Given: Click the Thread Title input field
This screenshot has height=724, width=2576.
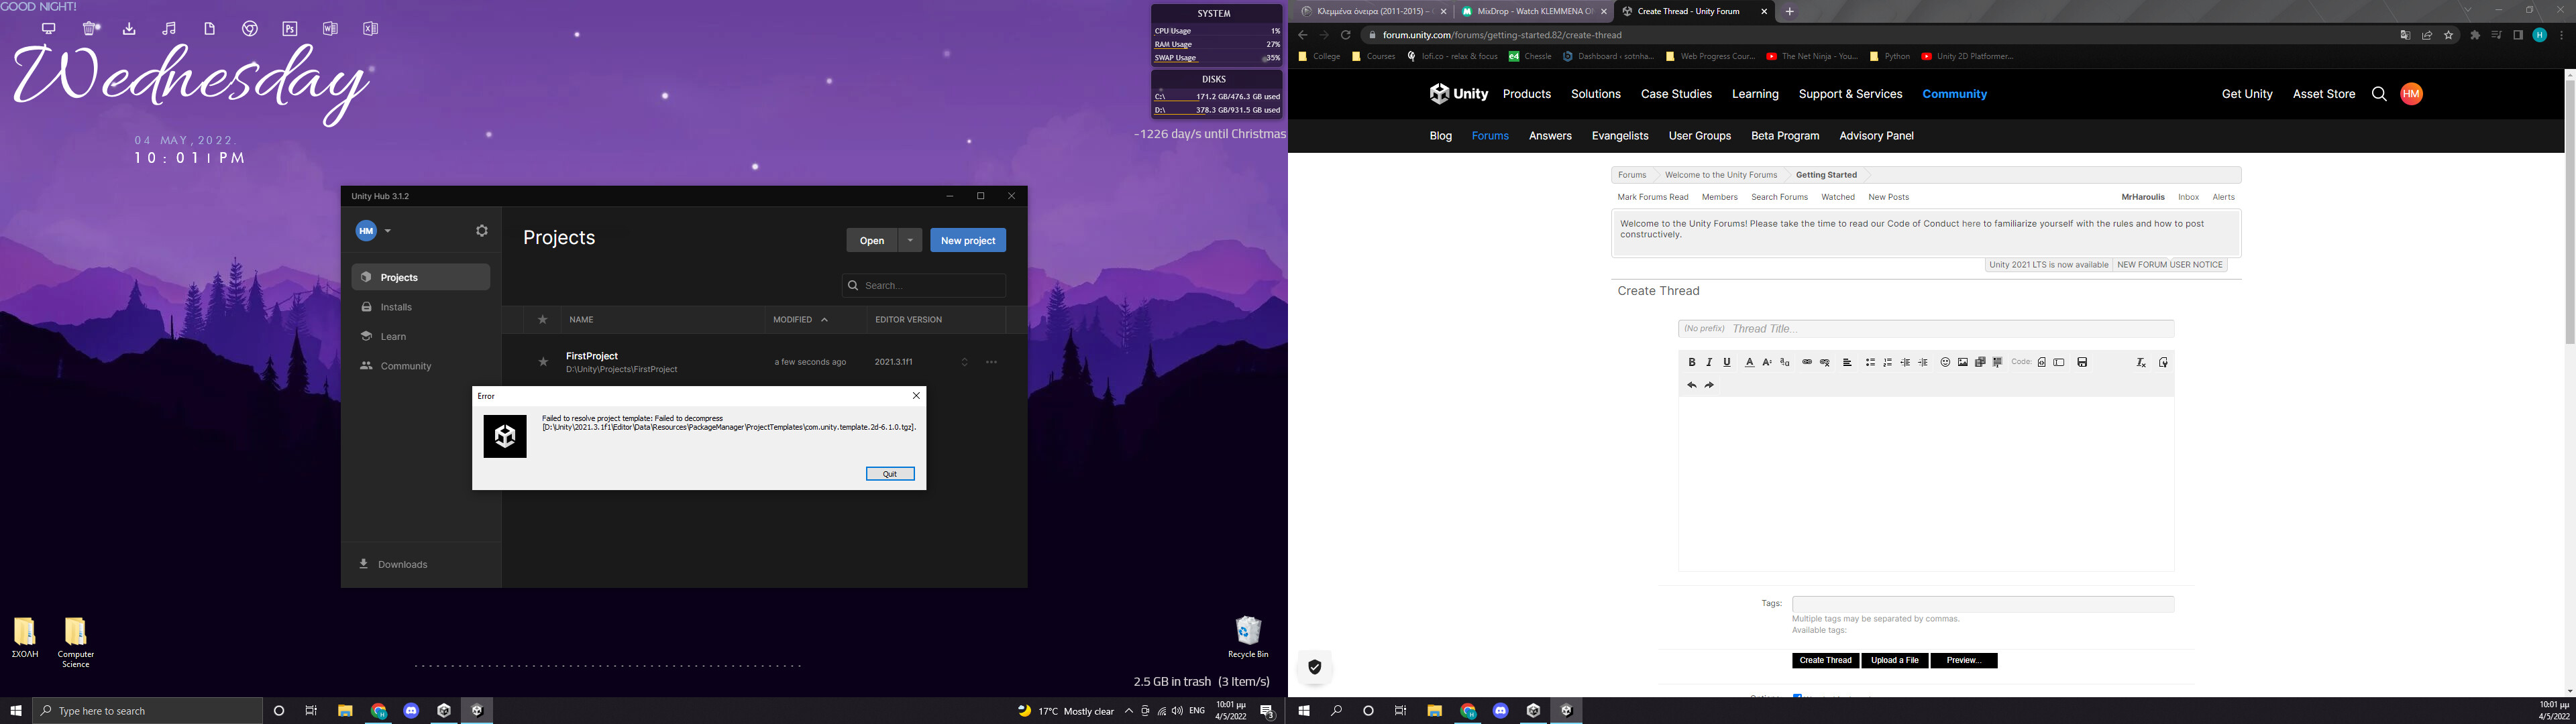Looking at the screenshot, I should pos(1950,329).
